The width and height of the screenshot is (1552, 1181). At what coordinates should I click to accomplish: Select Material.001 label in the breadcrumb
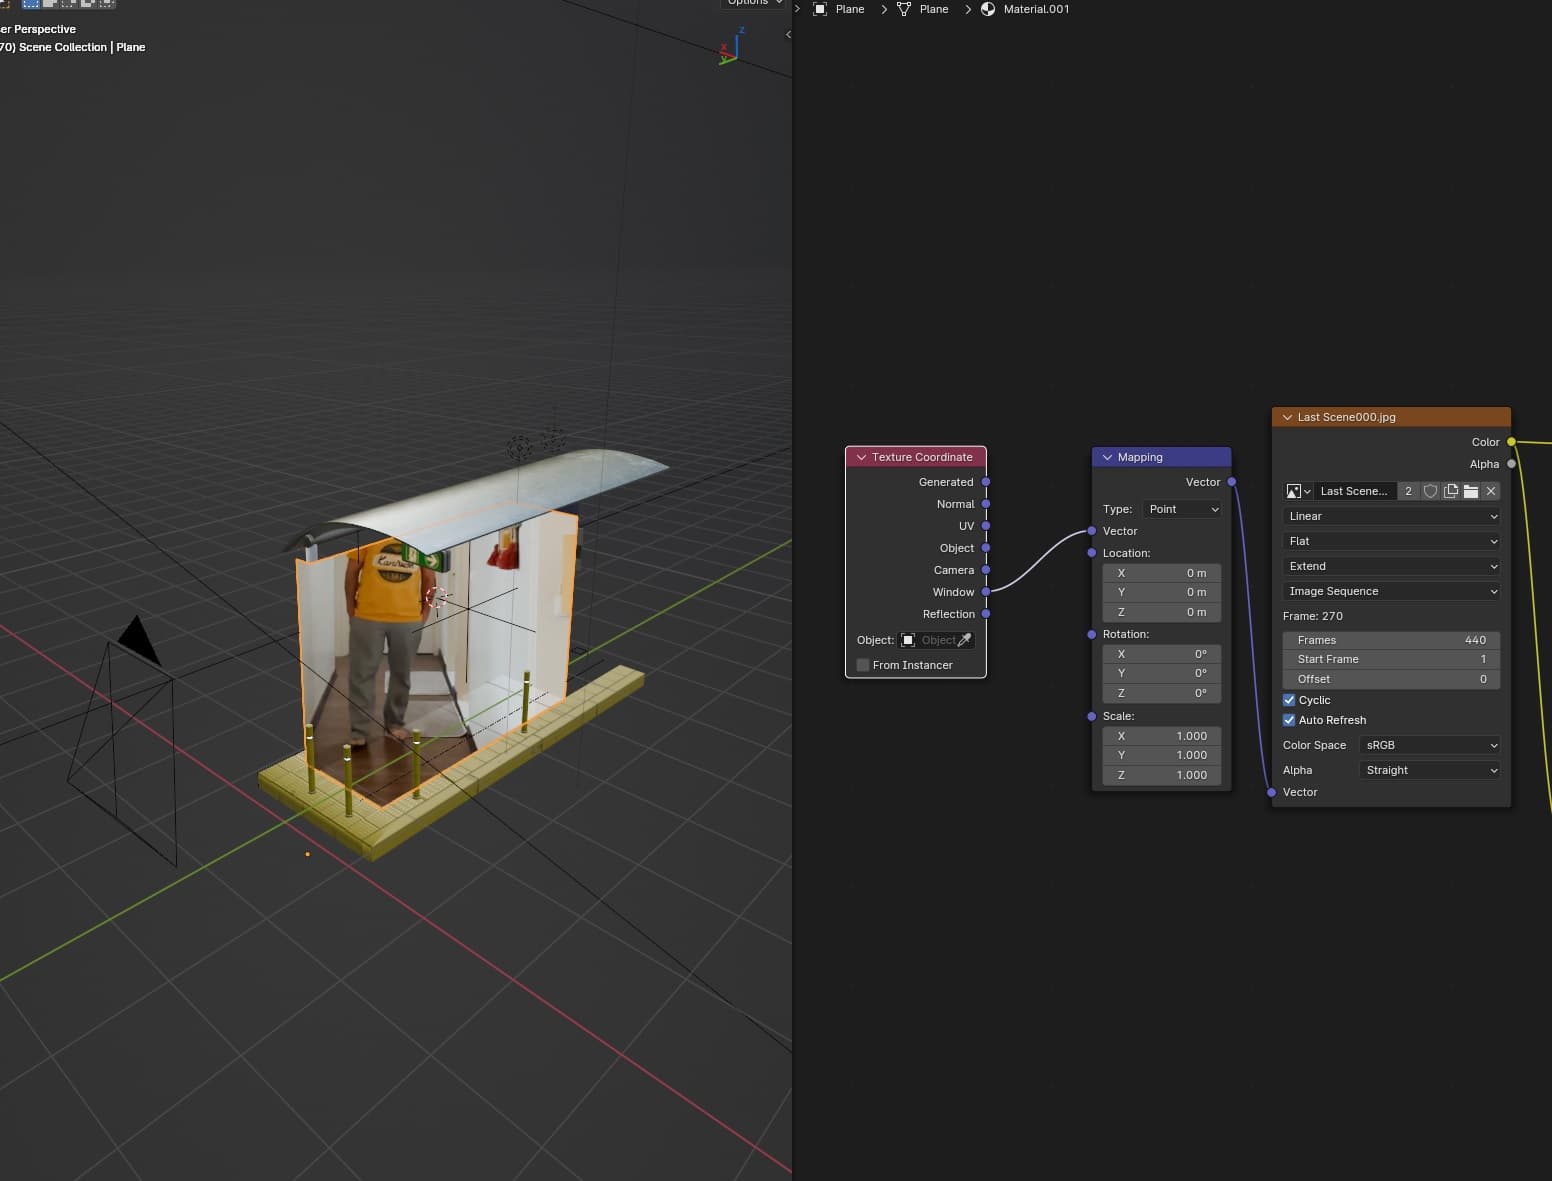click(1036, 9)
